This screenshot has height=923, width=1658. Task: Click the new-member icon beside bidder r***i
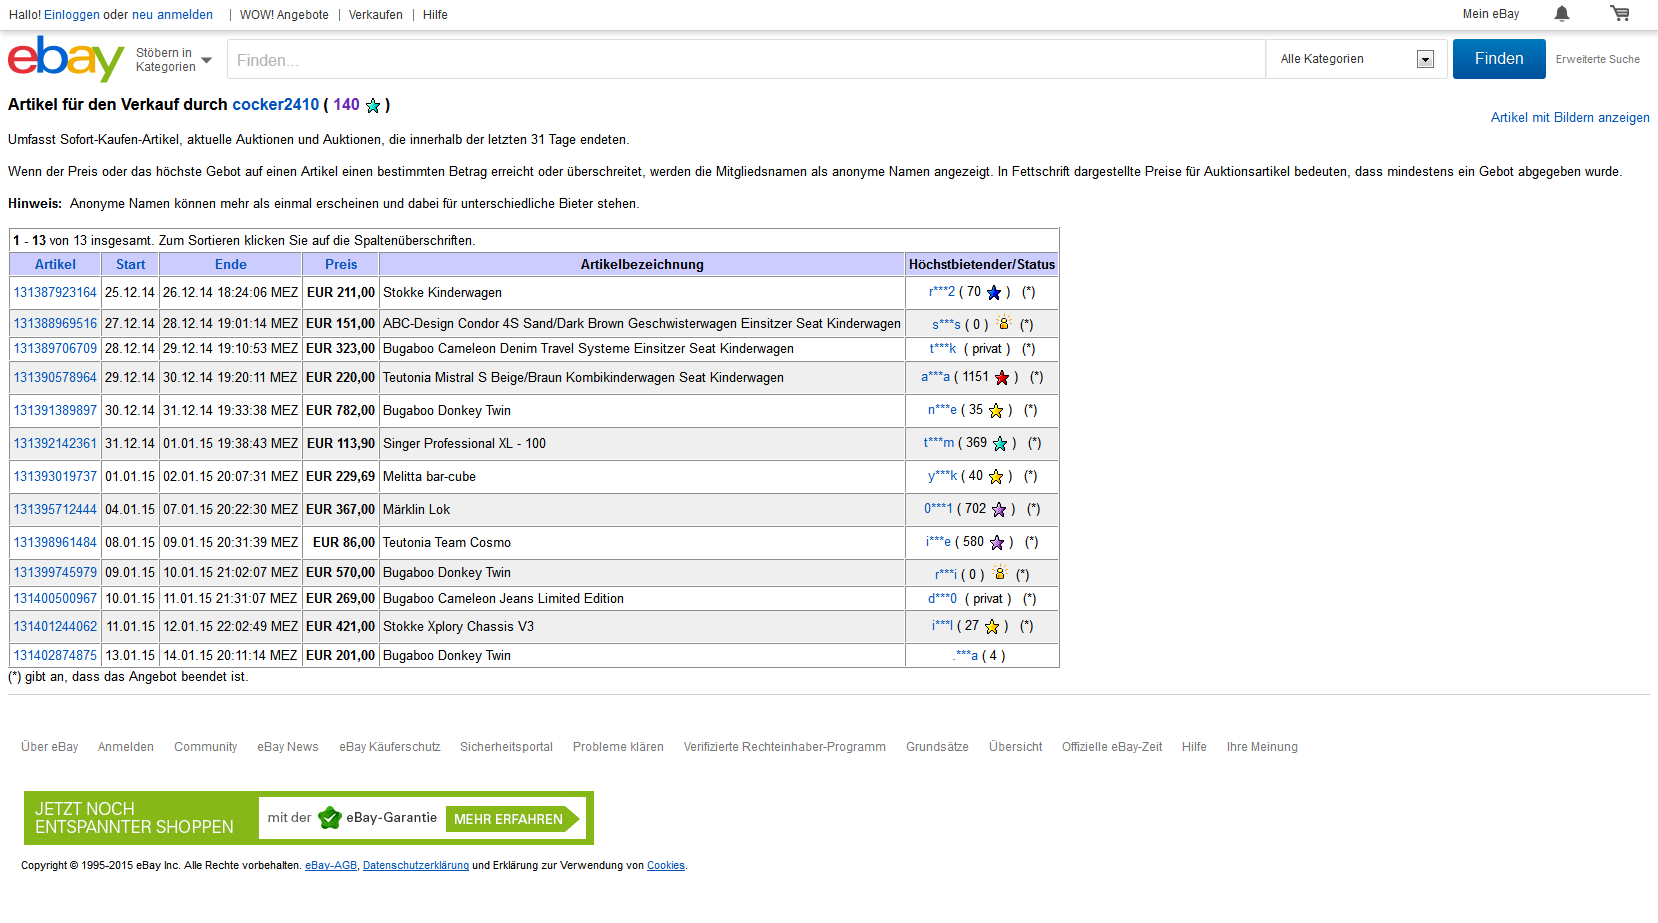coord(1000,573)
